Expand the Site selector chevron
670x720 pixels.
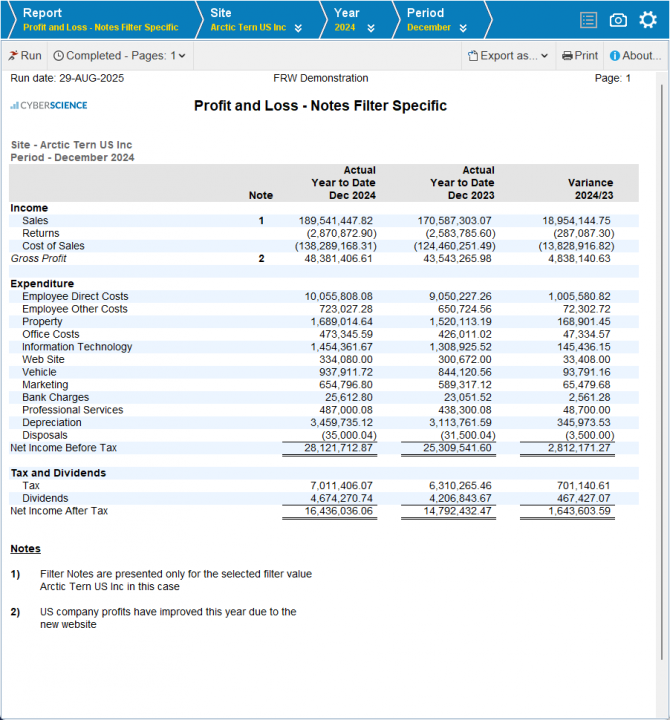(298, 28)
